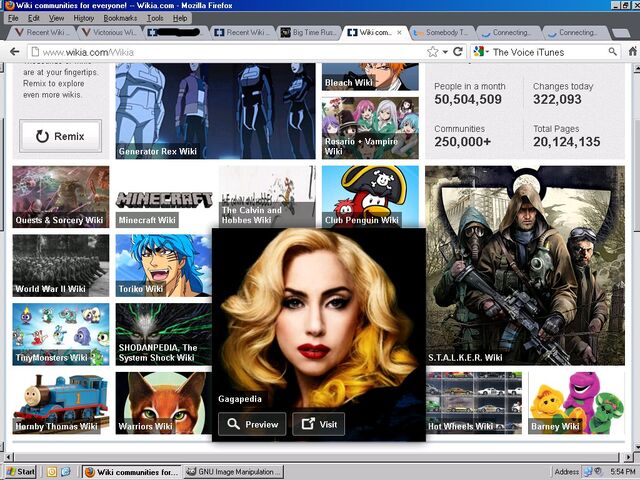640x480 pixels.
Task: Close the active Wiki com.. tab
Action: 399,32
